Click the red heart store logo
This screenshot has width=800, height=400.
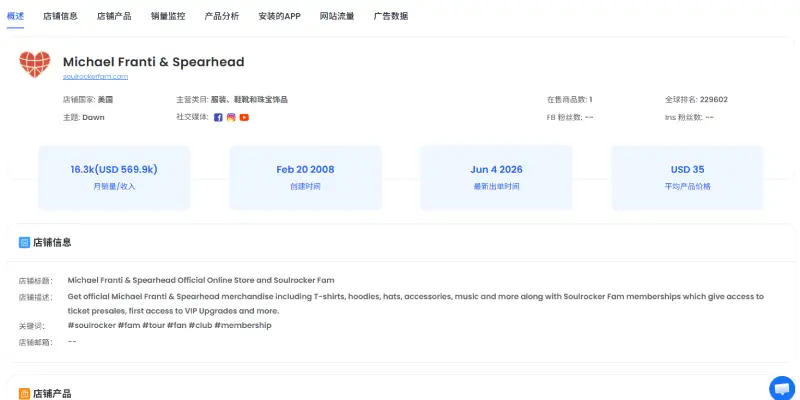click(x=35, y=64)
